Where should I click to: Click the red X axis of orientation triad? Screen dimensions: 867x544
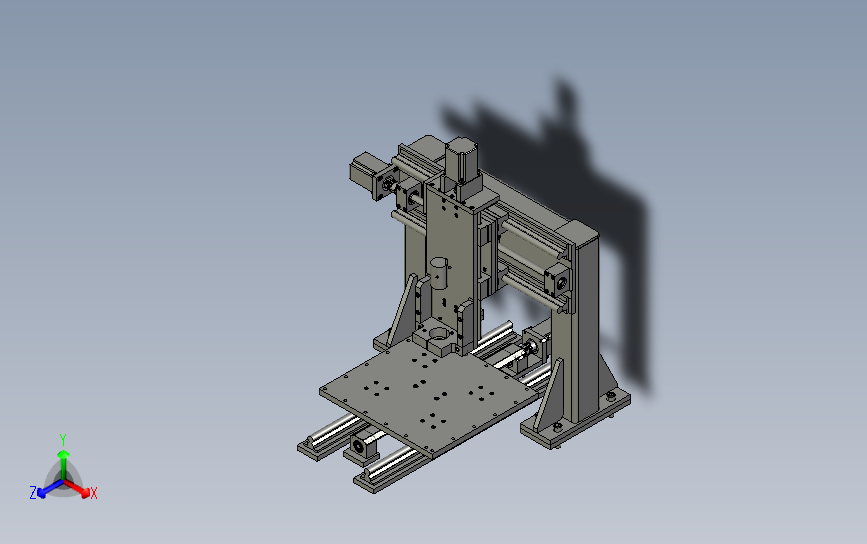point(78,488)
